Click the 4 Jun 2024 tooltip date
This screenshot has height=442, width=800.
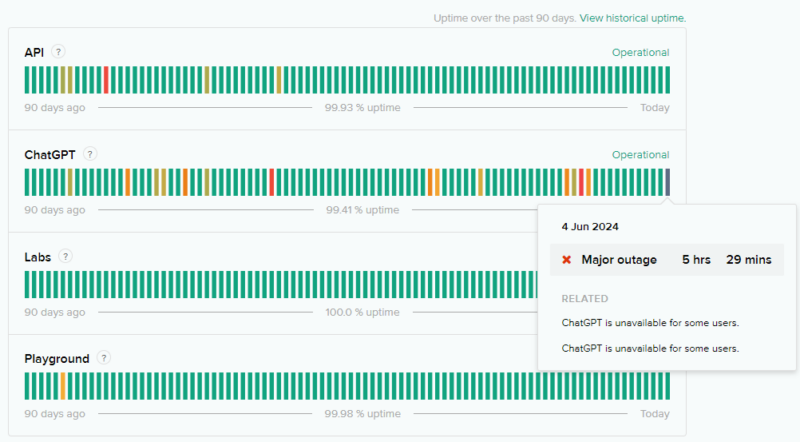click(x=590, y=227)
